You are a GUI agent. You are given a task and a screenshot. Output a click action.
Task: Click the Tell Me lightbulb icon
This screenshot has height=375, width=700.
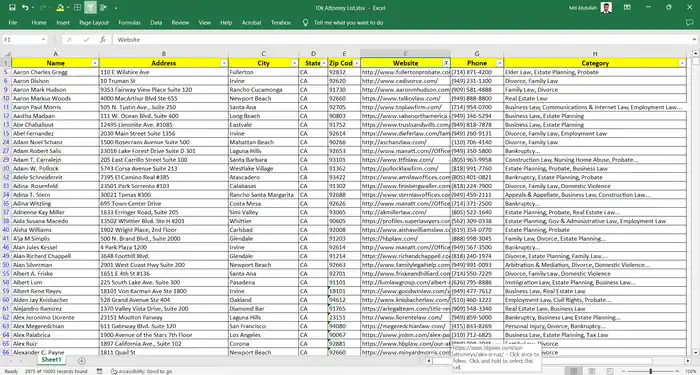point(305,22)
